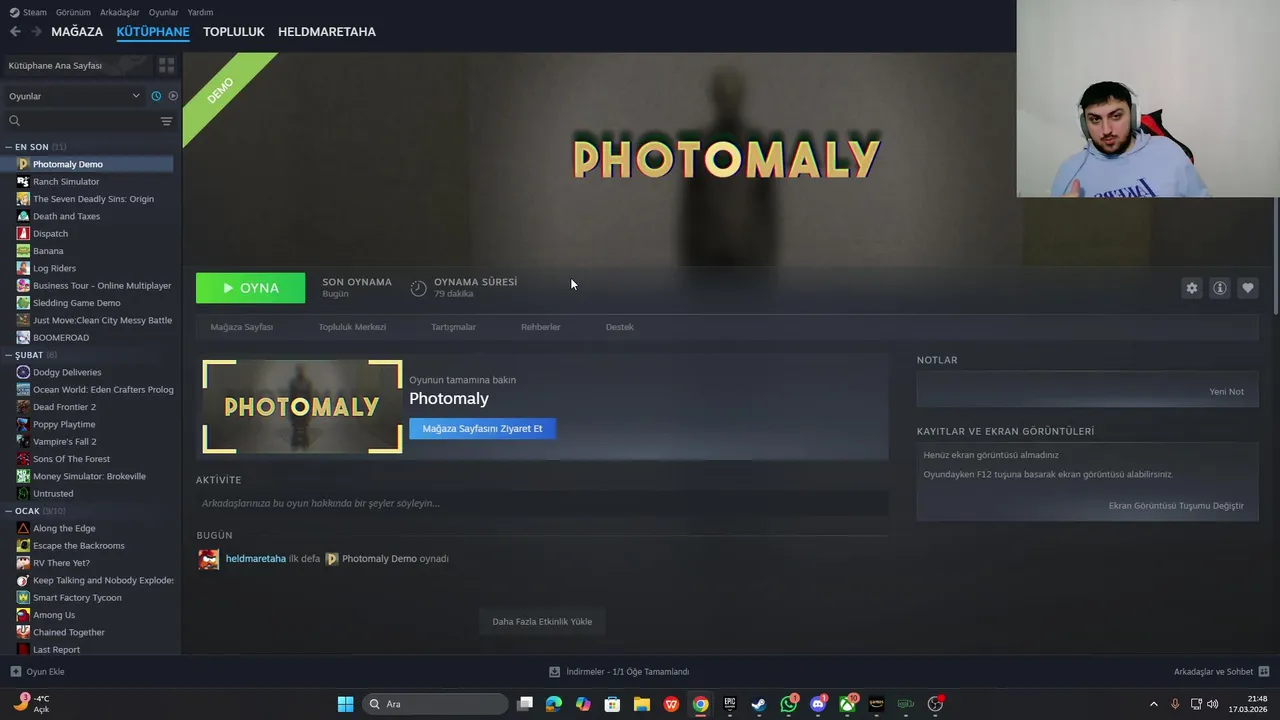Screen dimensions: 1280x720
Task: Toggle sort by recent activity clock icon
Action: 156,96
